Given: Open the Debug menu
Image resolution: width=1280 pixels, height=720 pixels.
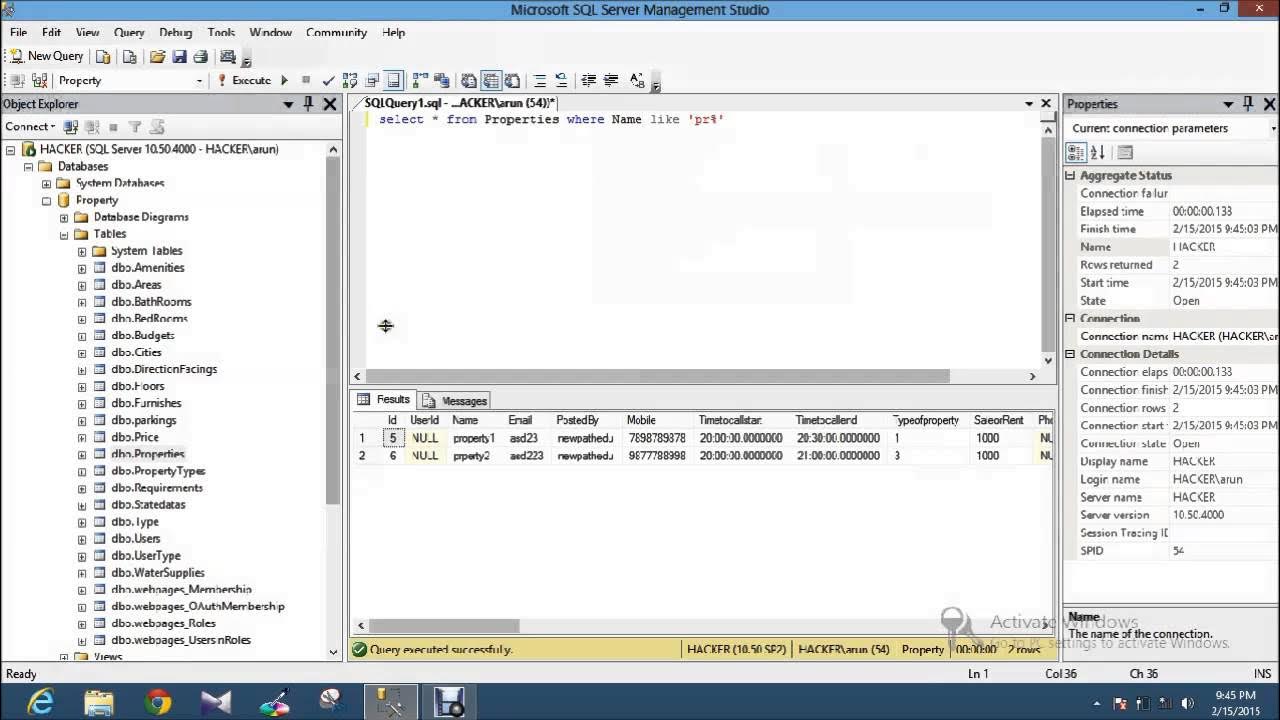Looking at the screenshot, I should 175,32.
